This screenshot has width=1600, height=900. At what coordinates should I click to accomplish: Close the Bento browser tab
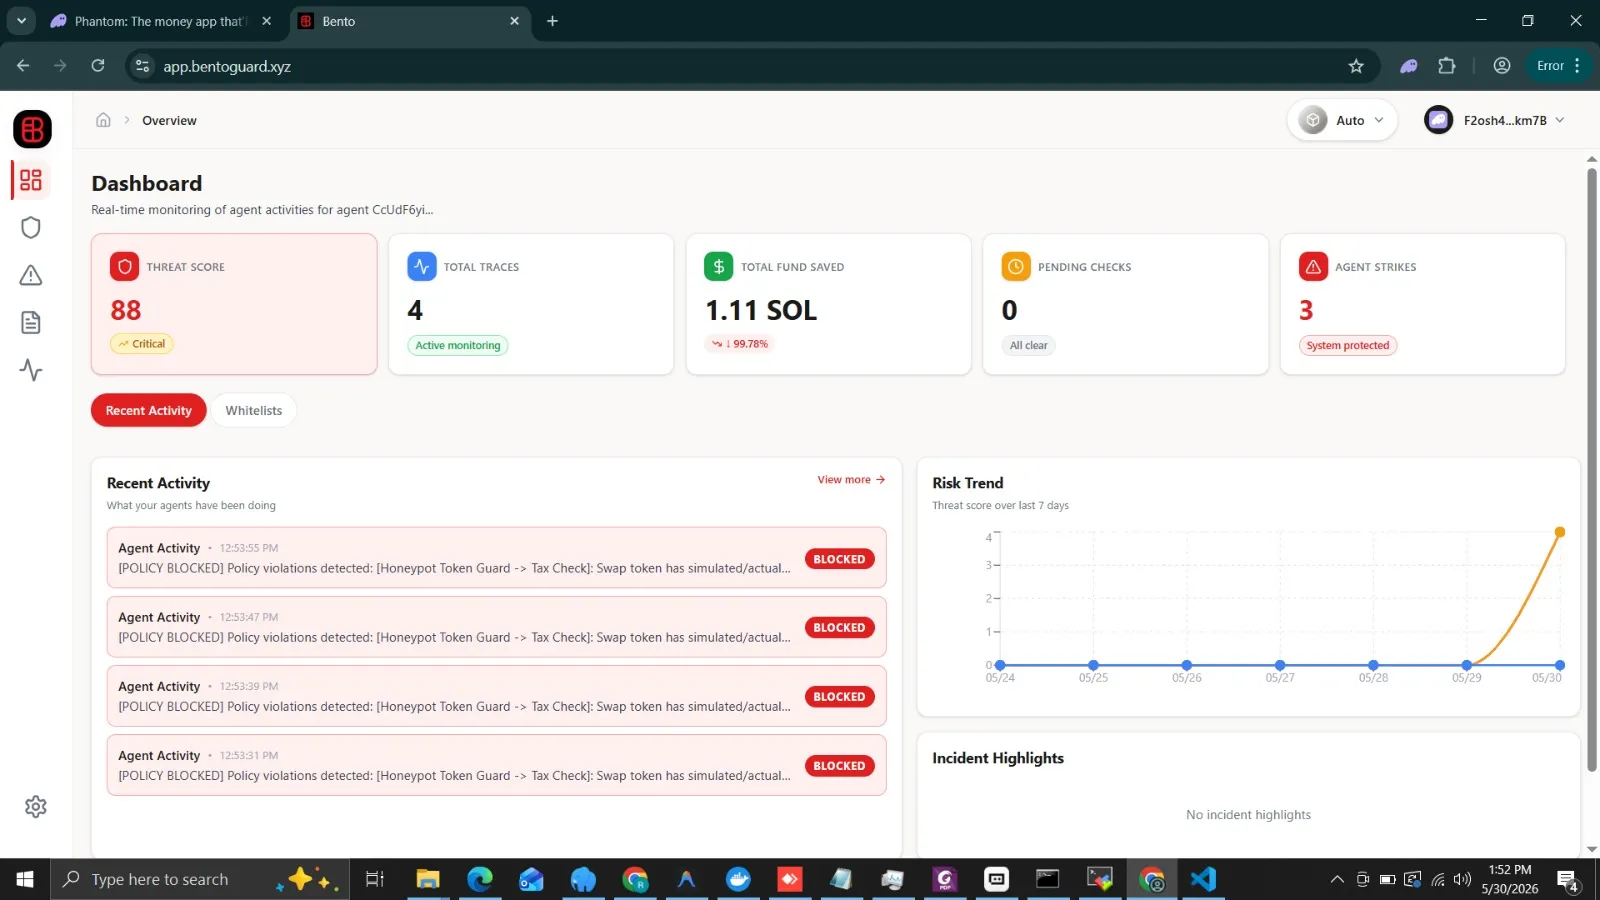[514, 21]
